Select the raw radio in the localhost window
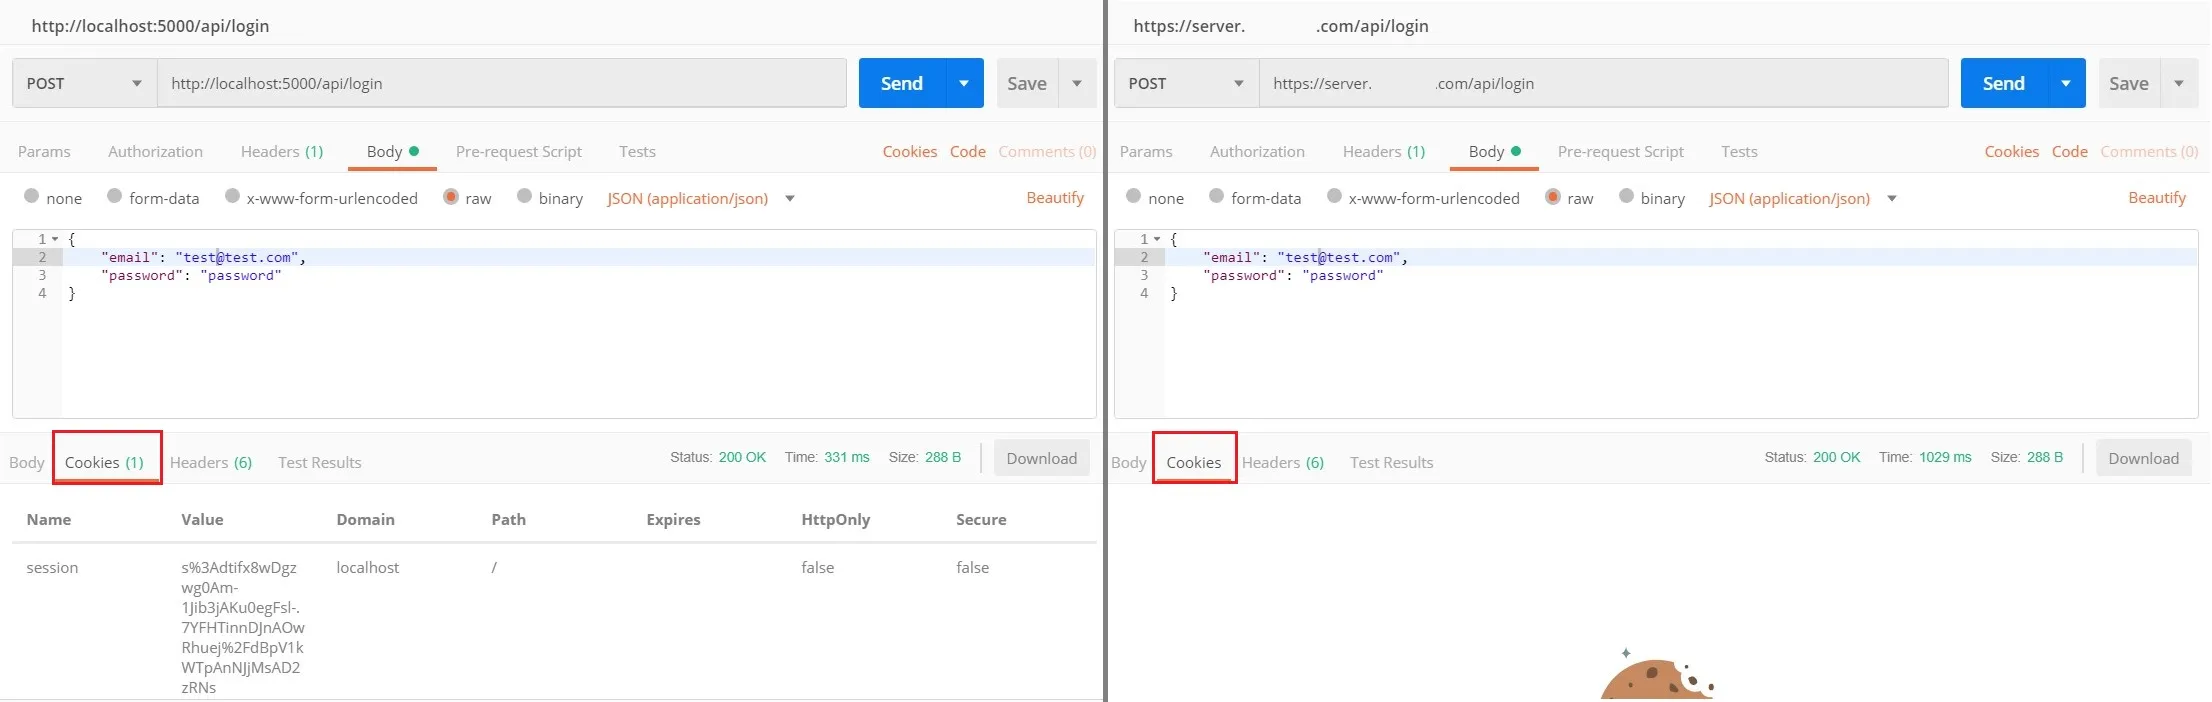This screenshot has height=702, width=2212. 451,197
